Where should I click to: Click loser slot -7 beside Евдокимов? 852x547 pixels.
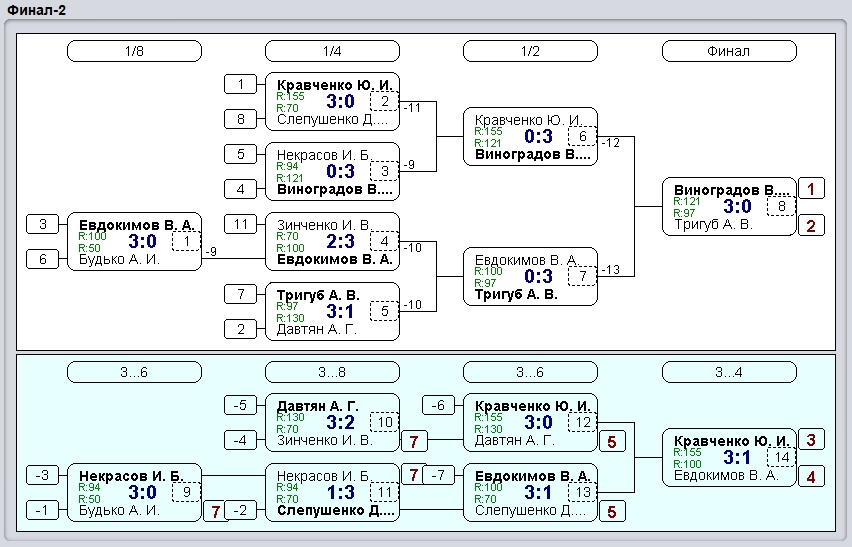coord(438,475)
